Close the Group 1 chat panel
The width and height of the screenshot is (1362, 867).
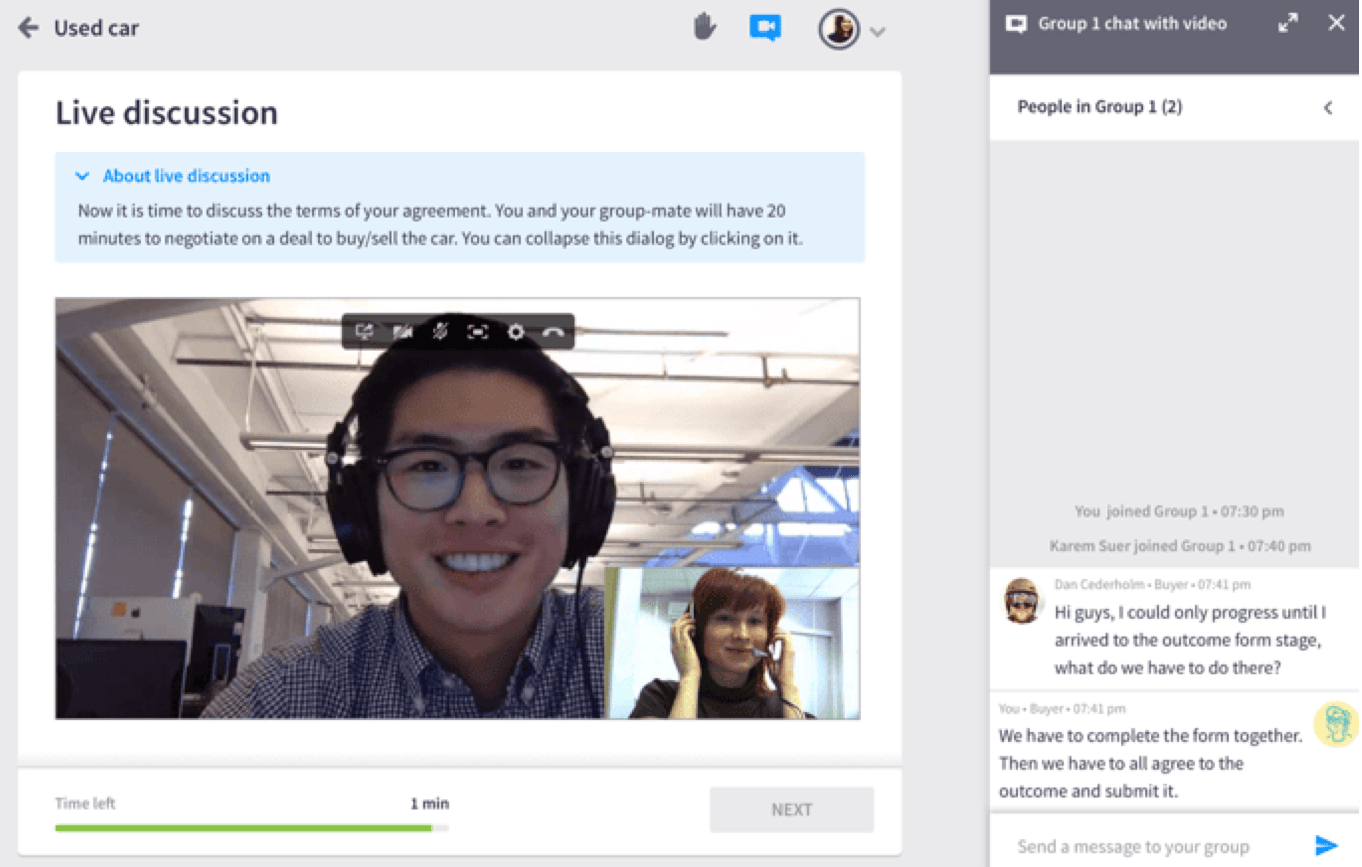[x=1336, y=23]
